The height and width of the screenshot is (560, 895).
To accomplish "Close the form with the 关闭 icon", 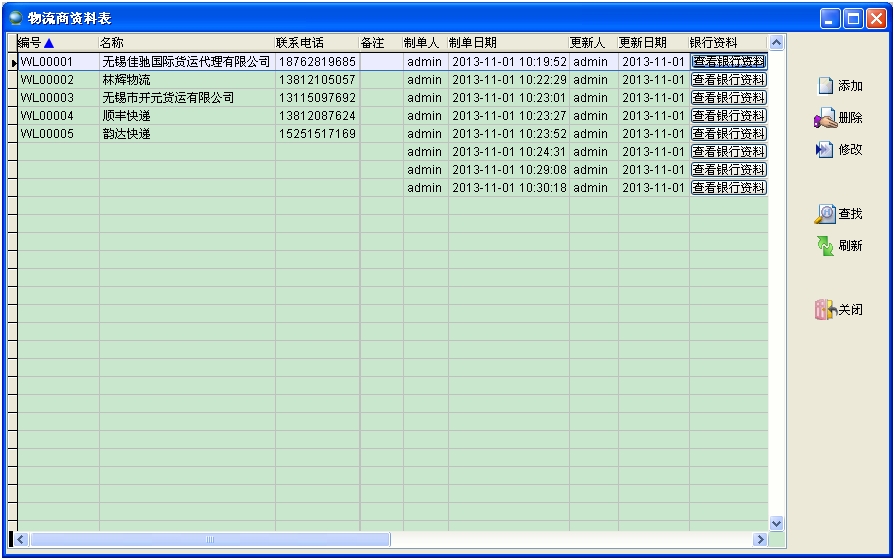I will click(825, 310).
